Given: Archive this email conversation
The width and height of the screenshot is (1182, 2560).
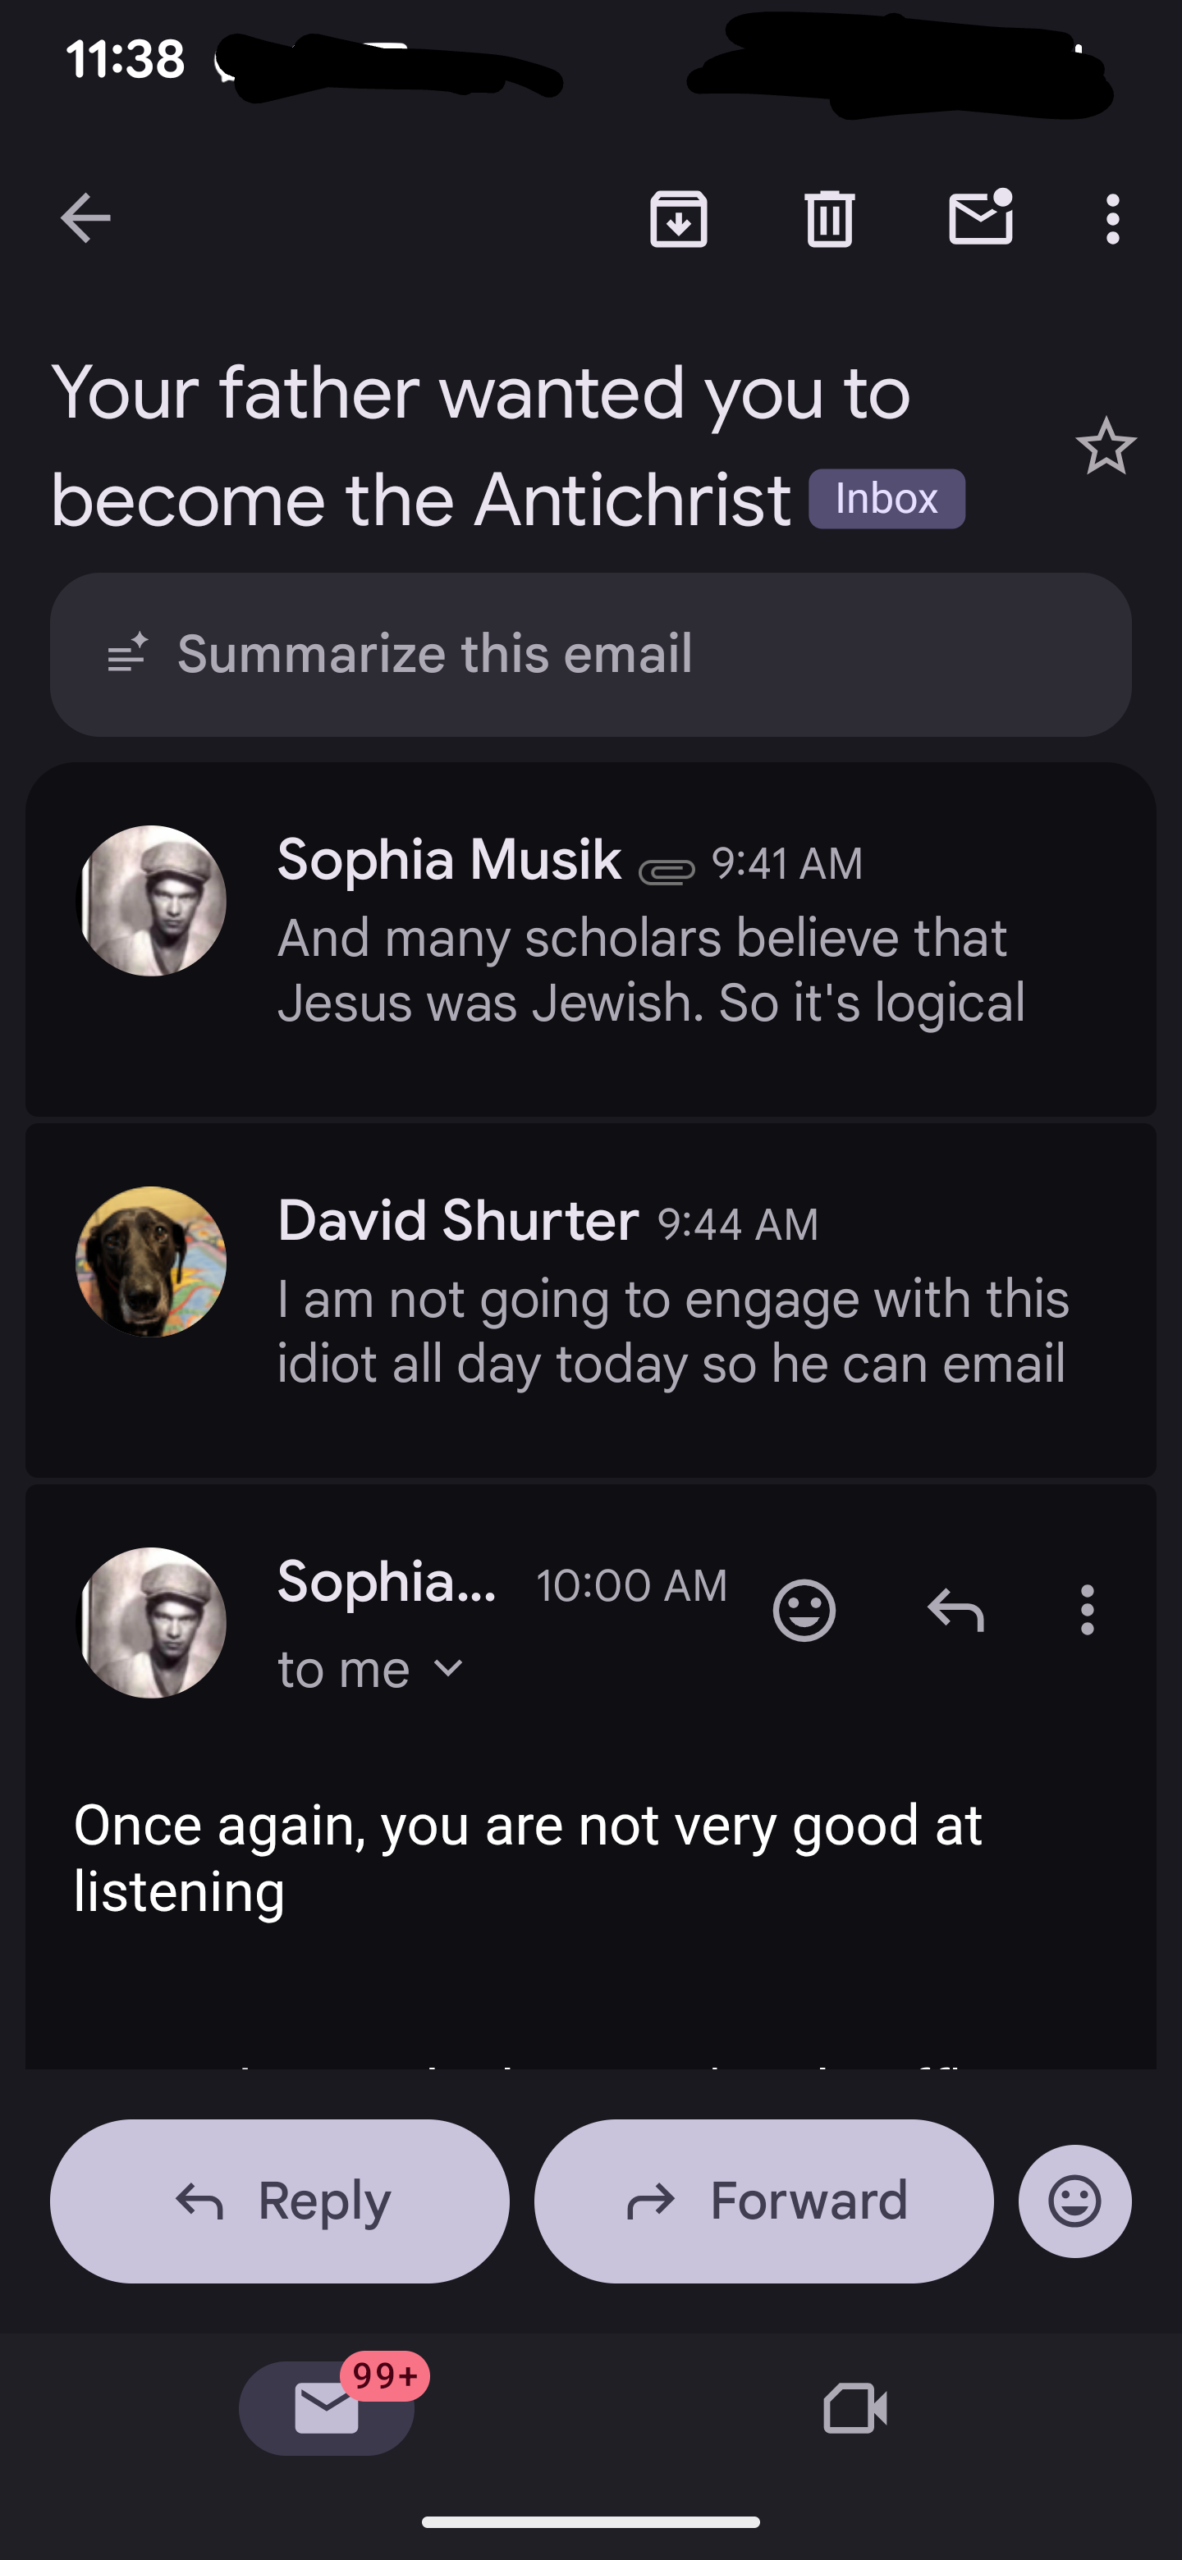Looking at the screenshot, I should 679,218.
